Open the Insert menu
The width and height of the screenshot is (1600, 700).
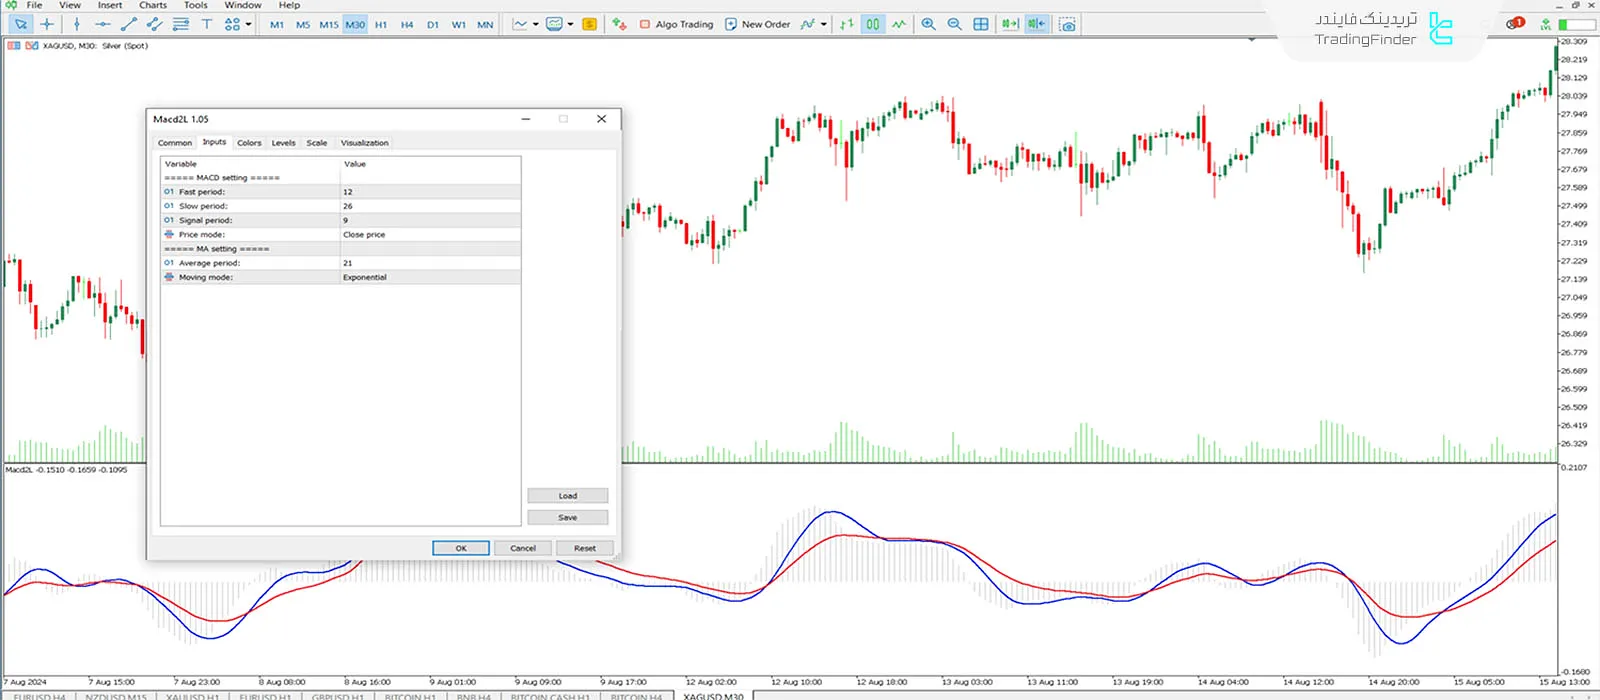coord(110,5)
